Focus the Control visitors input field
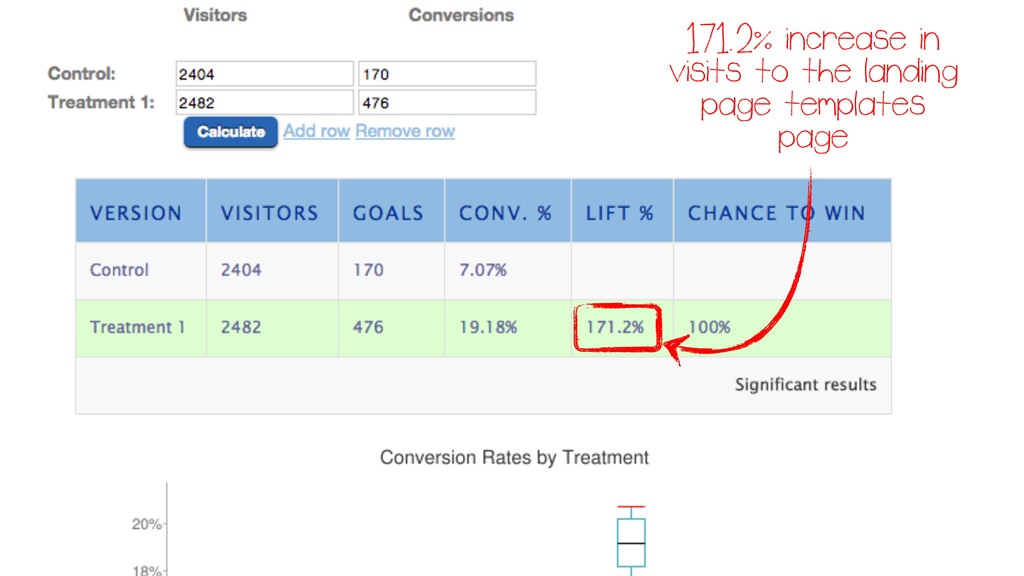 (264, 74)
